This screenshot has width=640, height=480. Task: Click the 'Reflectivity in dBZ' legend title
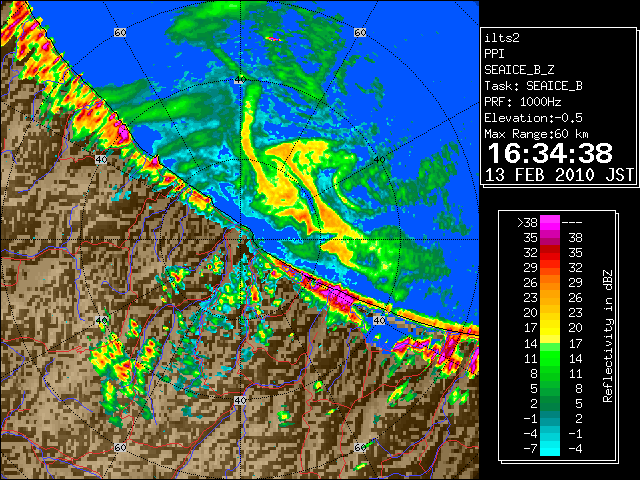607,336
